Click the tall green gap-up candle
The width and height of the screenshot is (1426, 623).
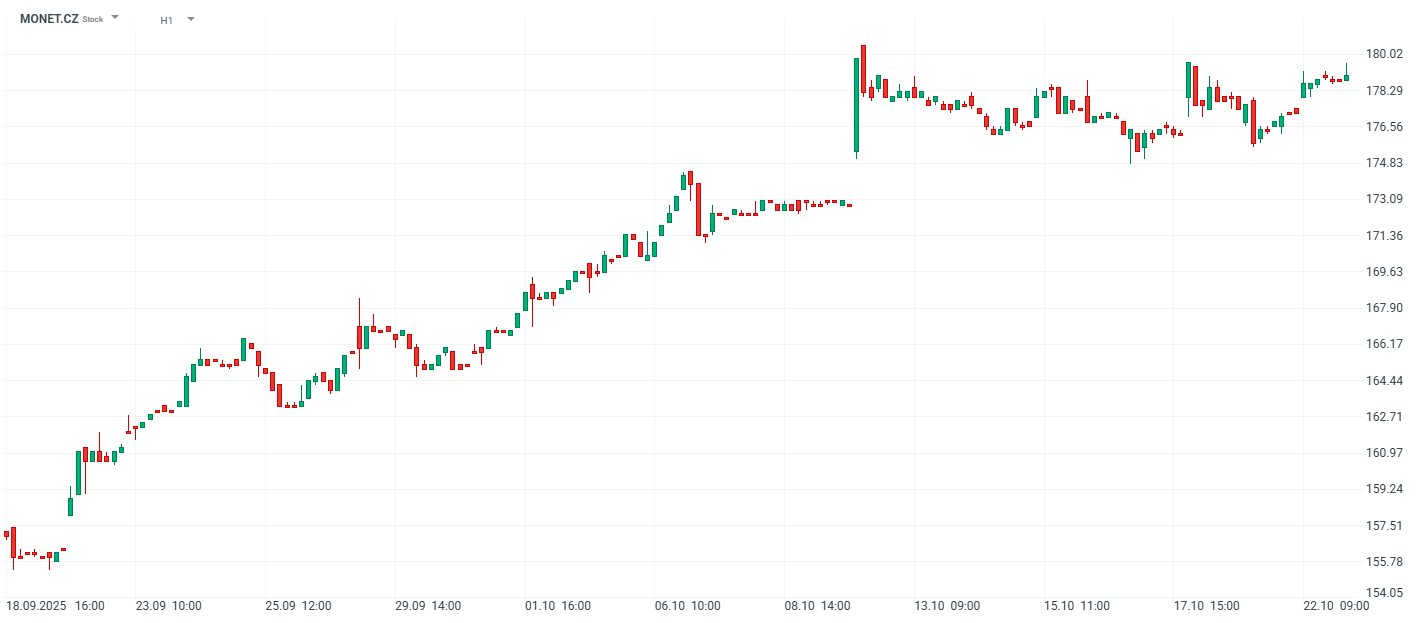click(857, 105)
